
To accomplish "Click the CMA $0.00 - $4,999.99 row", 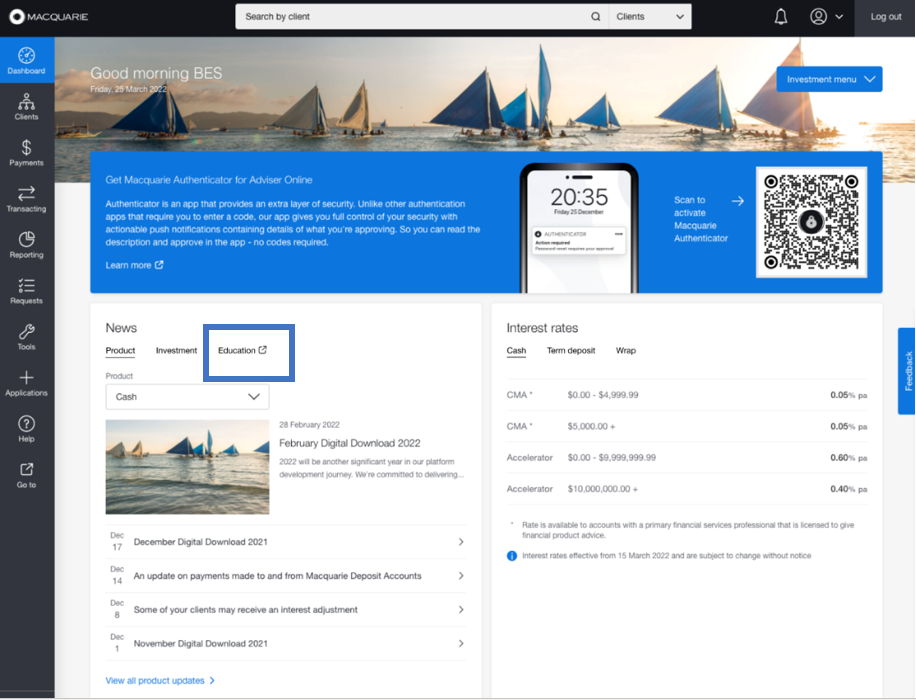I will [x=686, y=395].
